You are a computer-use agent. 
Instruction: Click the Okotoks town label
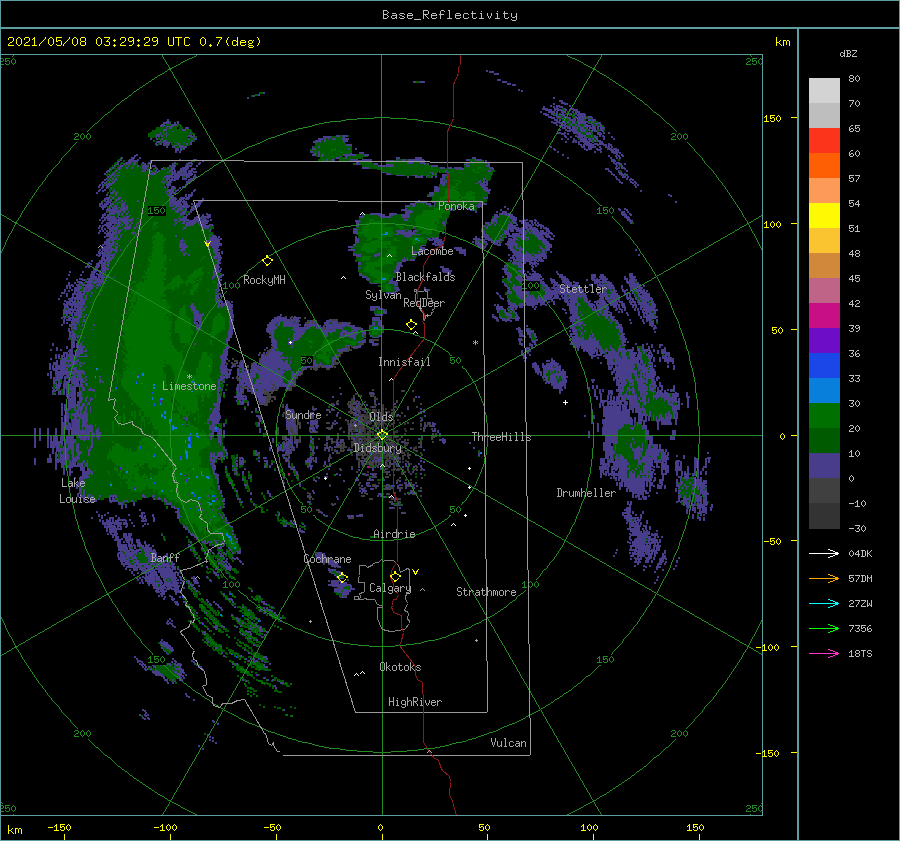click(400, 666)
